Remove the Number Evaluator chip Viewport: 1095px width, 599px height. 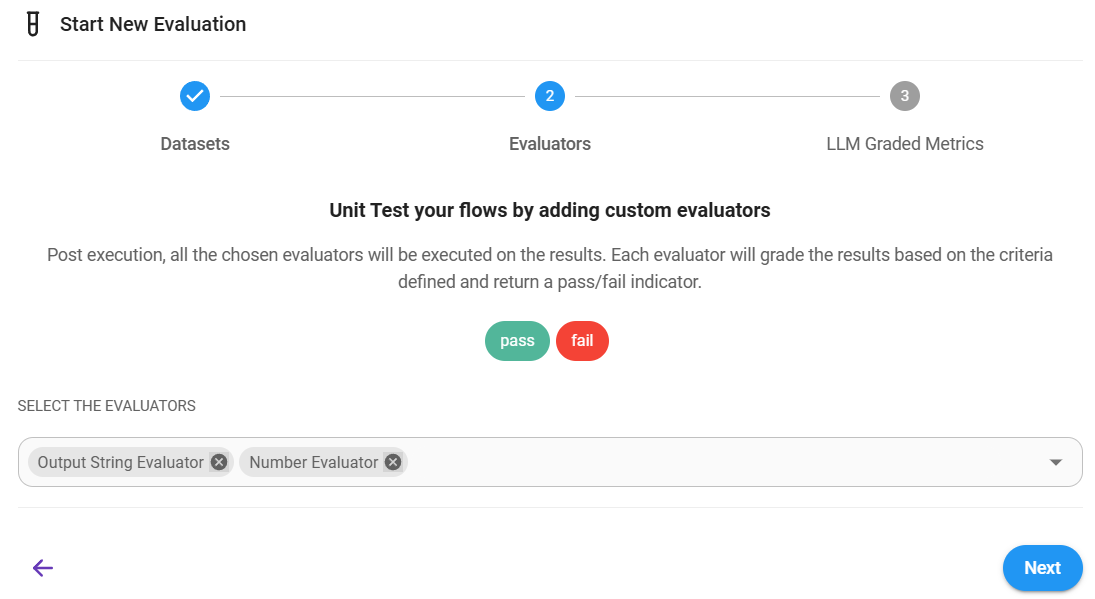pyautogui.click(x=393, y=462)
